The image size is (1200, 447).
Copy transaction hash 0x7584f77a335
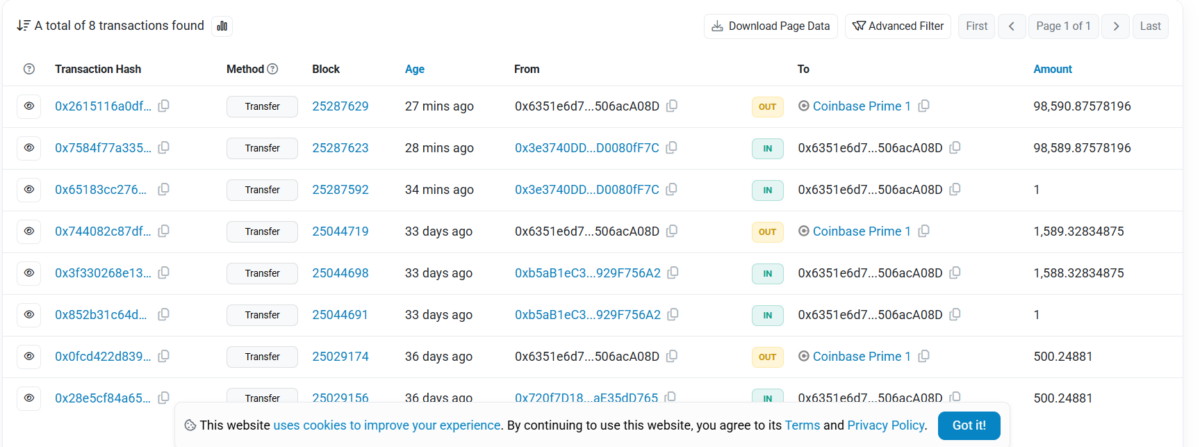164,148
